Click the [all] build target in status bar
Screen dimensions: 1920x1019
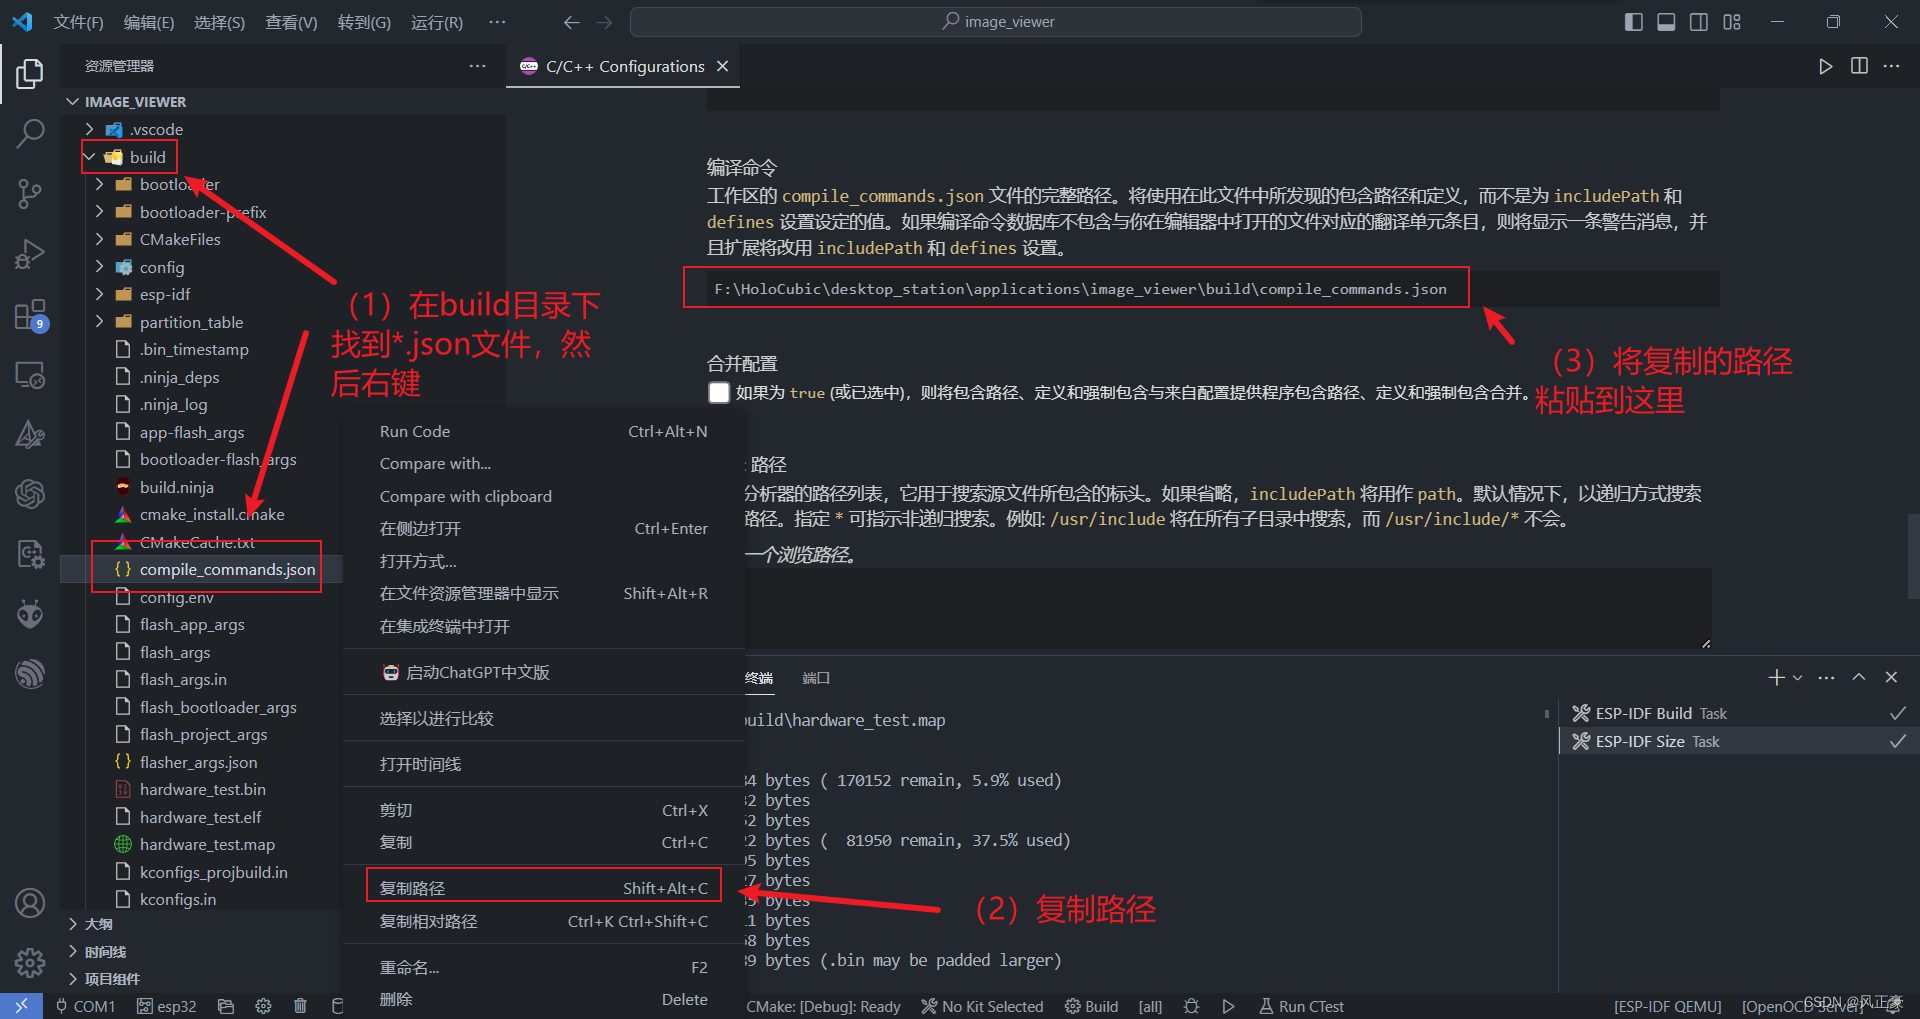pyautogui.click(x=1150, y=1006)
